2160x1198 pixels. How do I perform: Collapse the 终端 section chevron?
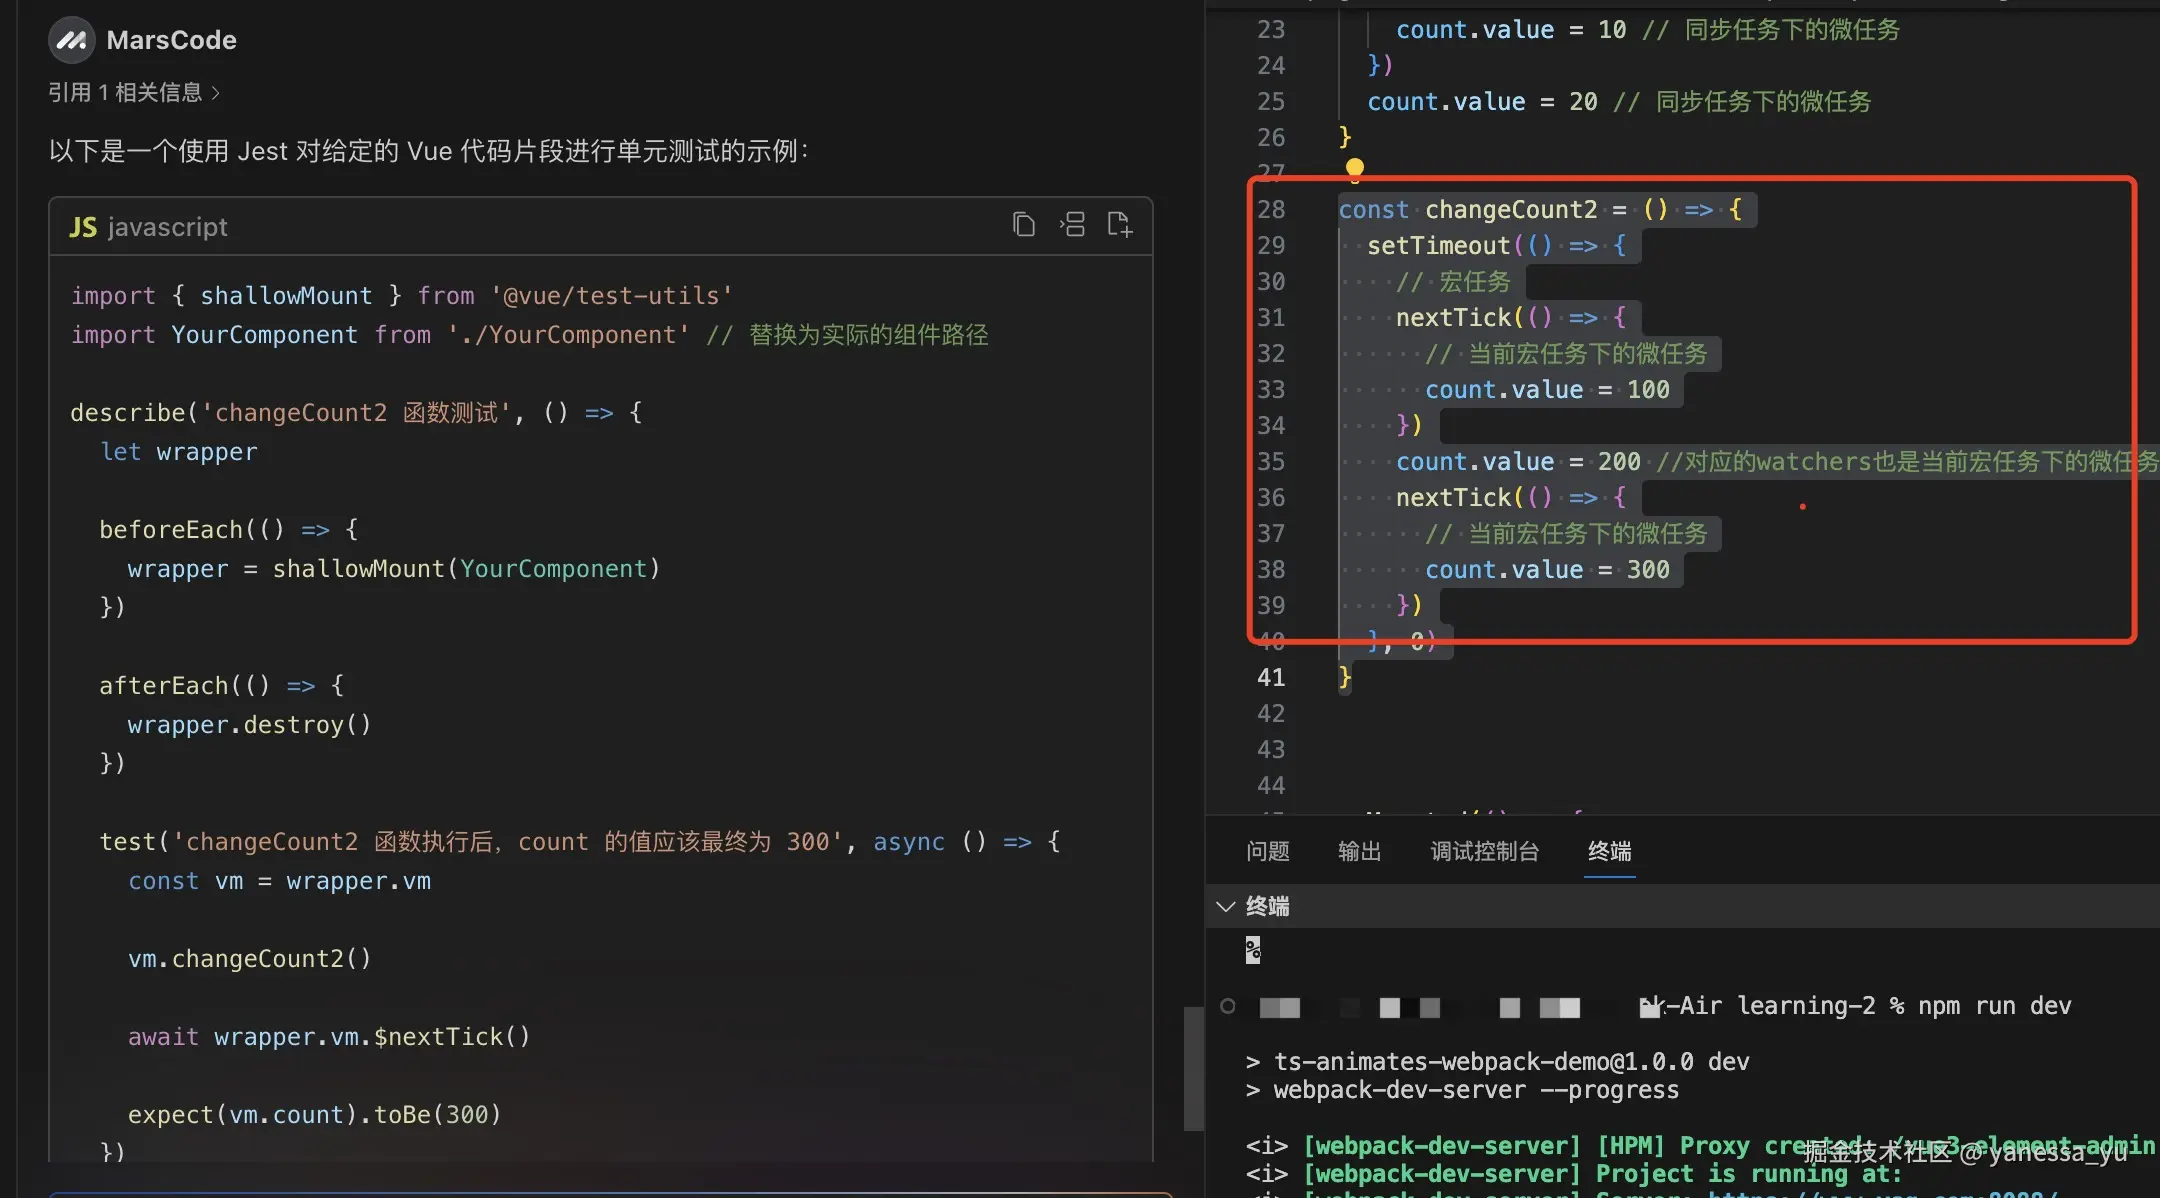[1225, 906]
